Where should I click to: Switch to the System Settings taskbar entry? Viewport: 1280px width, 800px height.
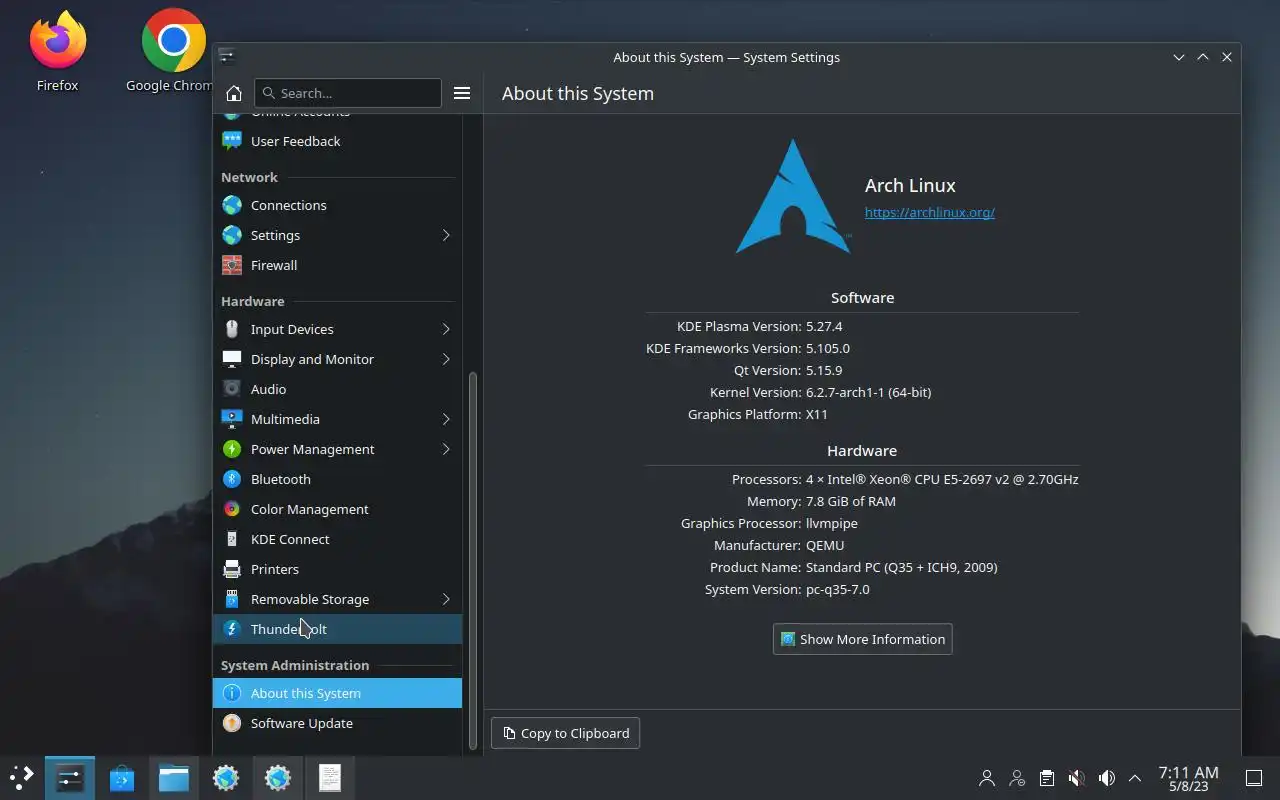coord(69,777)
